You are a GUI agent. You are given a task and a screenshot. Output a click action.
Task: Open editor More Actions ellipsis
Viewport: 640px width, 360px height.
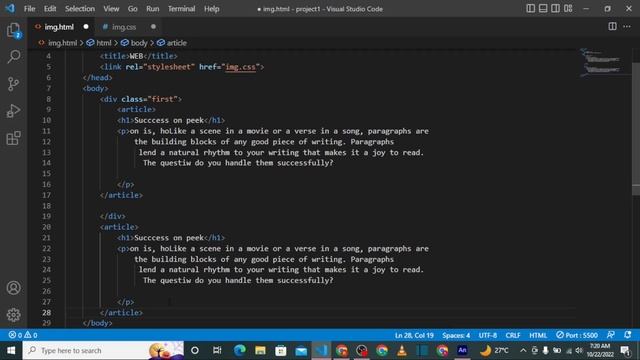tap(627, 27)
